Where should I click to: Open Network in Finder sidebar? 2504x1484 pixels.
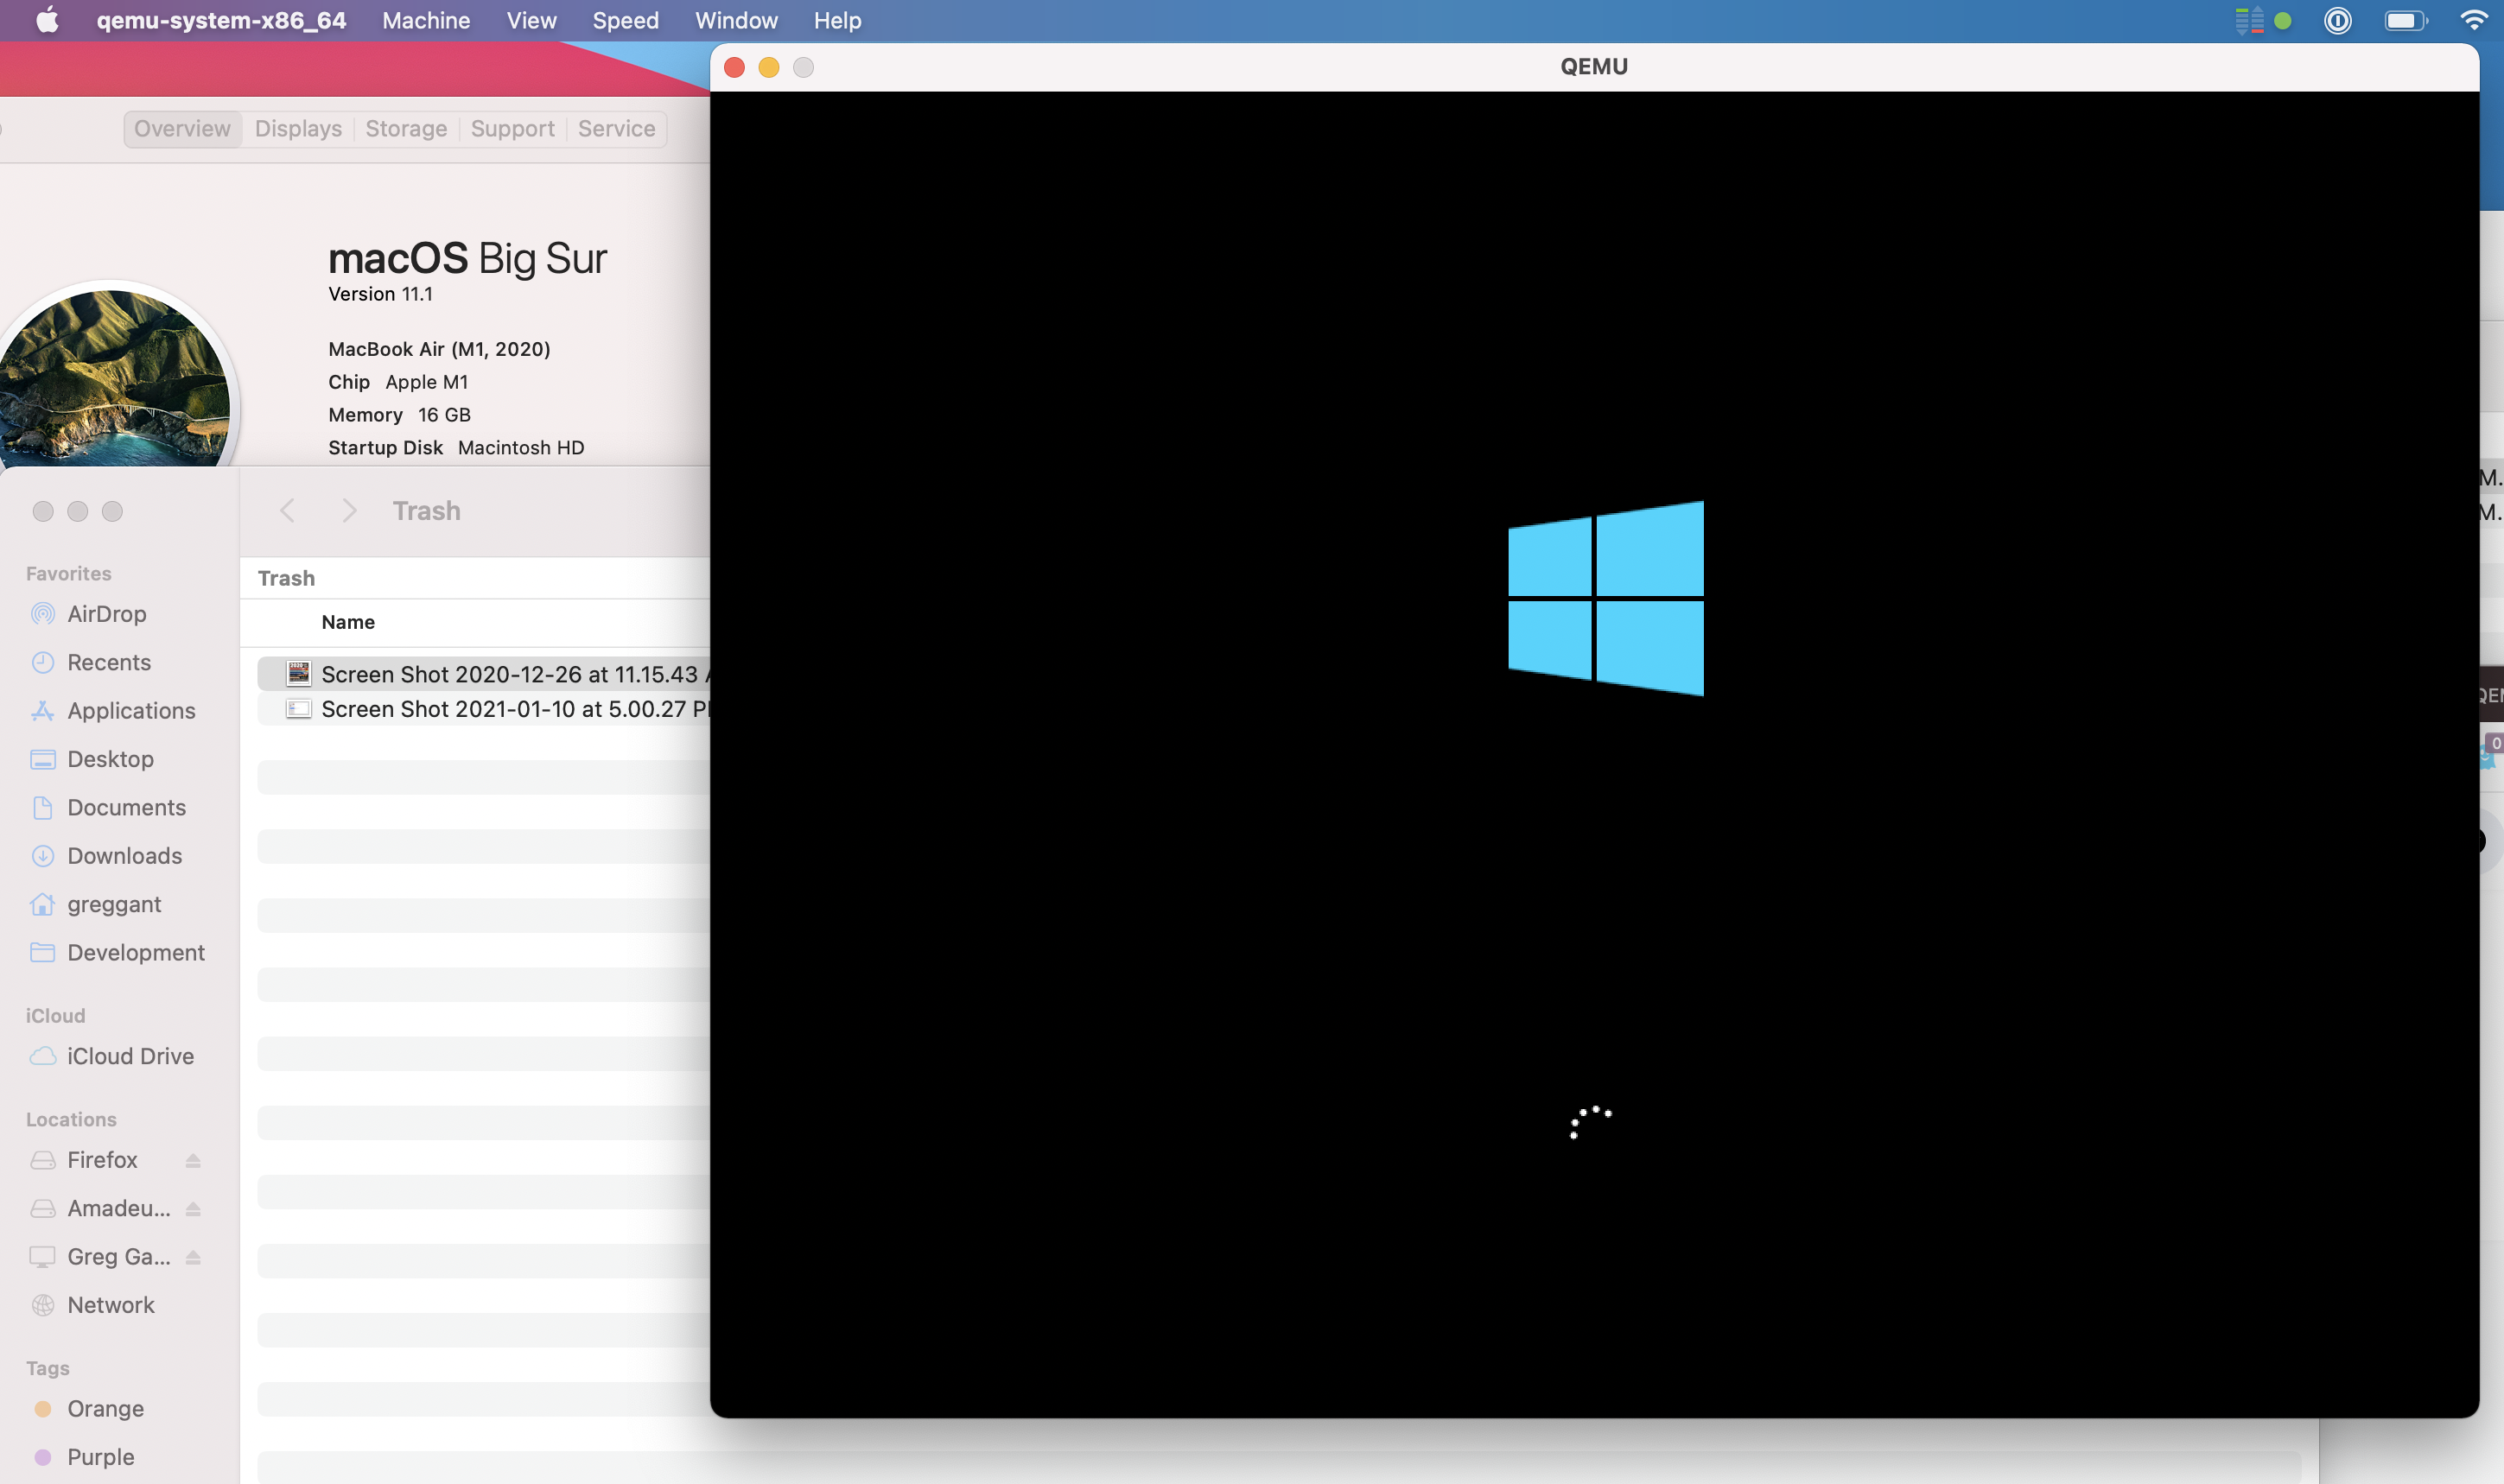tap(110, 1305)
